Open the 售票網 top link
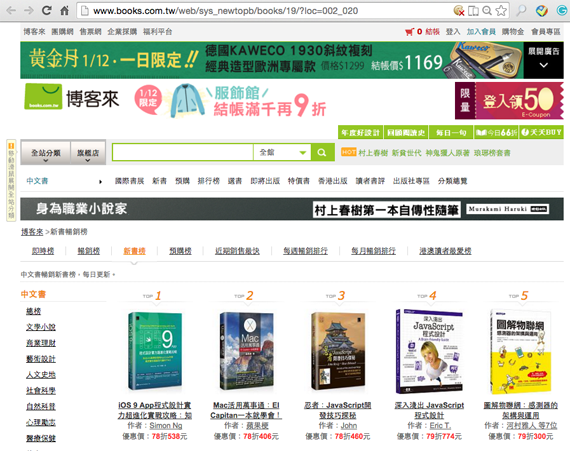This screenshot has height=451, width=570. tap(91, 32)
